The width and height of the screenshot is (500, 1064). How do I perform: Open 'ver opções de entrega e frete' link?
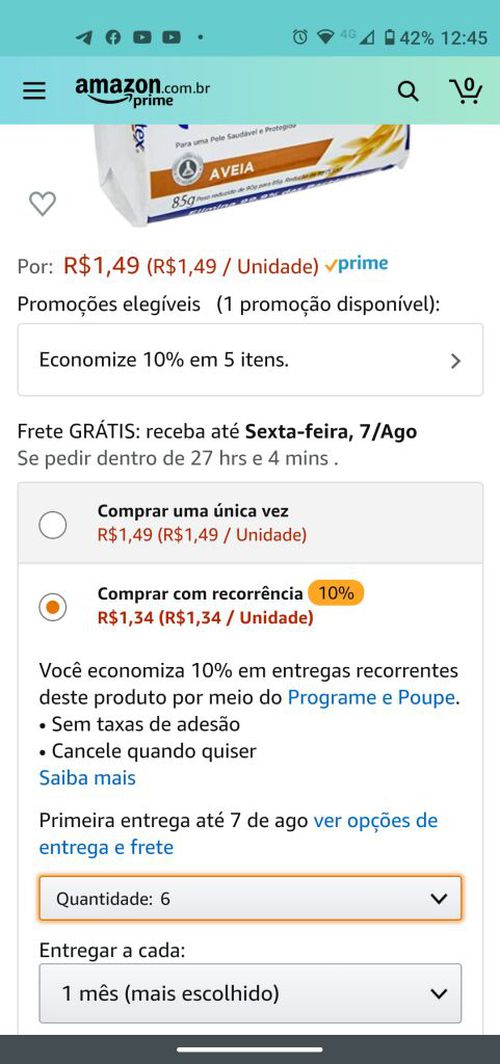(x=238, y=834)
